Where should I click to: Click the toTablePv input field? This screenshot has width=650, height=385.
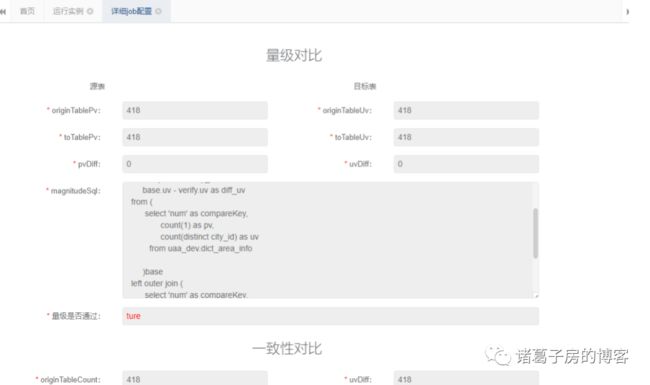click(x=195, y=137)
